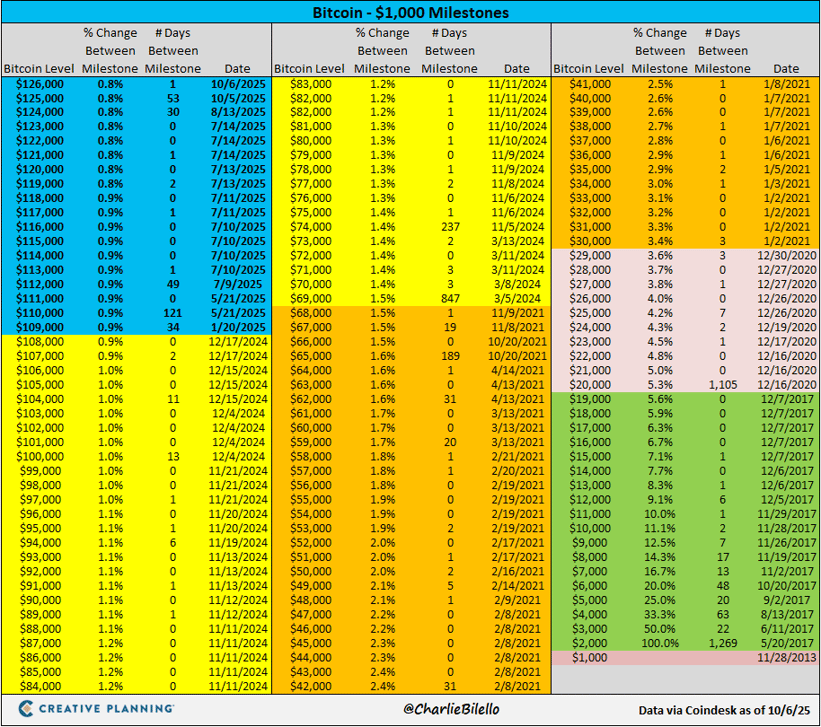The image size is (821, 727).
Task: Click the "Data via Coindesk" source note
Action: pyautogui.click(x=724, y=709)
